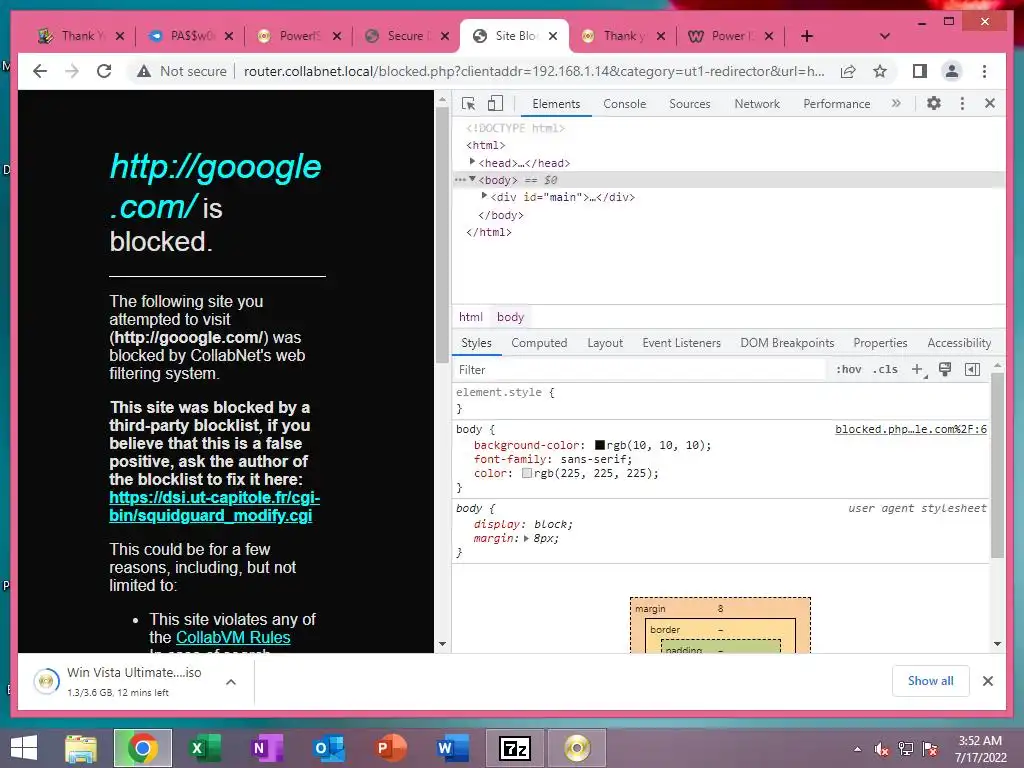Click the styles pane scrollbar thumb
This screenshot has width=1024, height=768.
coord(997,465)
